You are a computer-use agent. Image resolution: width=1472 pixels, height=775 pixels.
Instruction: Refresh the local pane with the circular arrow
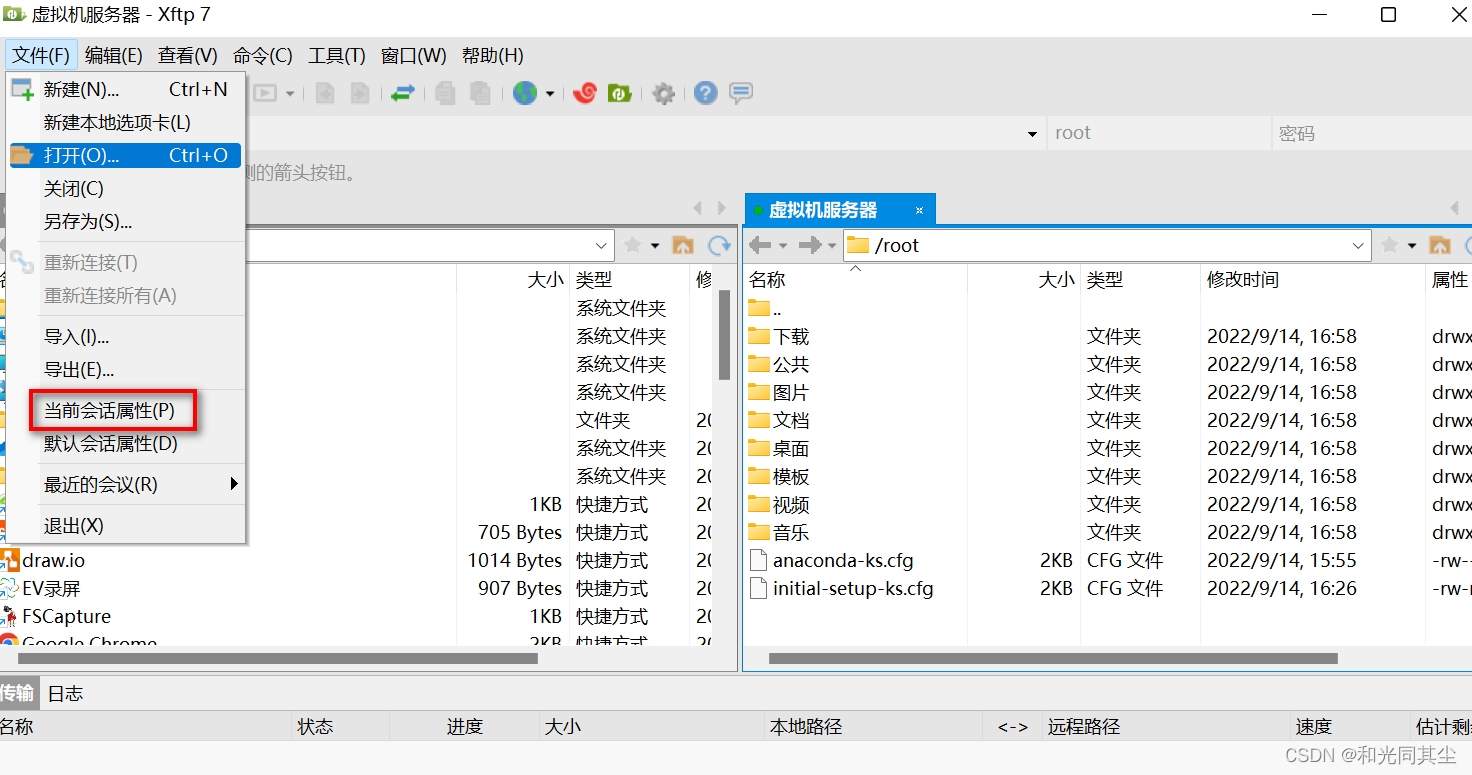click(x=719, y=245)
